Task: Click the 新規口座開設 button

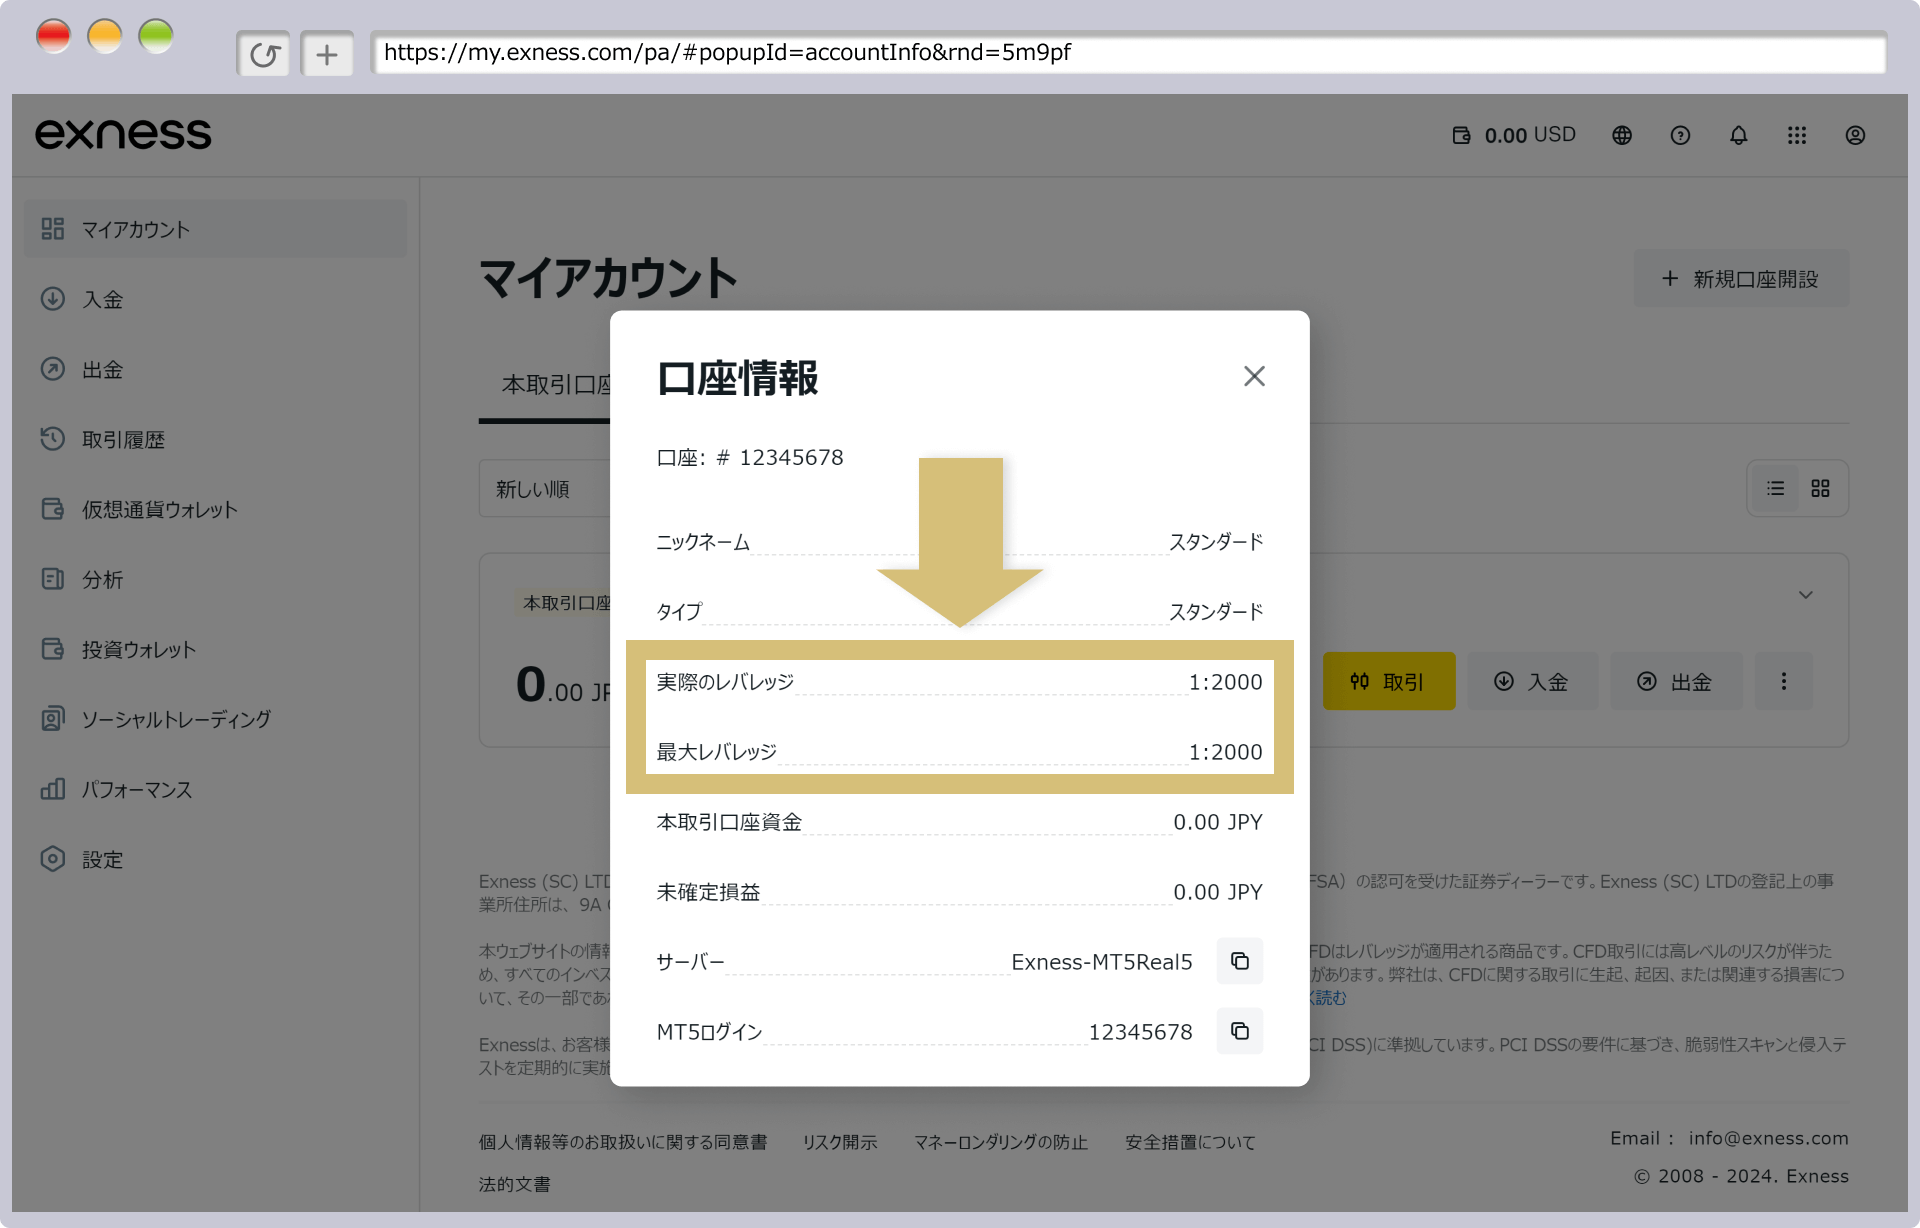Action: [1741, 279]
